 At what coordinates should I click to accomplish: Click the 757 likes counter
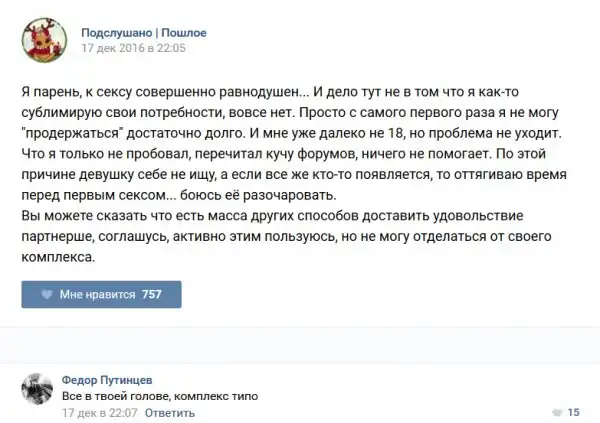point(152,294)
